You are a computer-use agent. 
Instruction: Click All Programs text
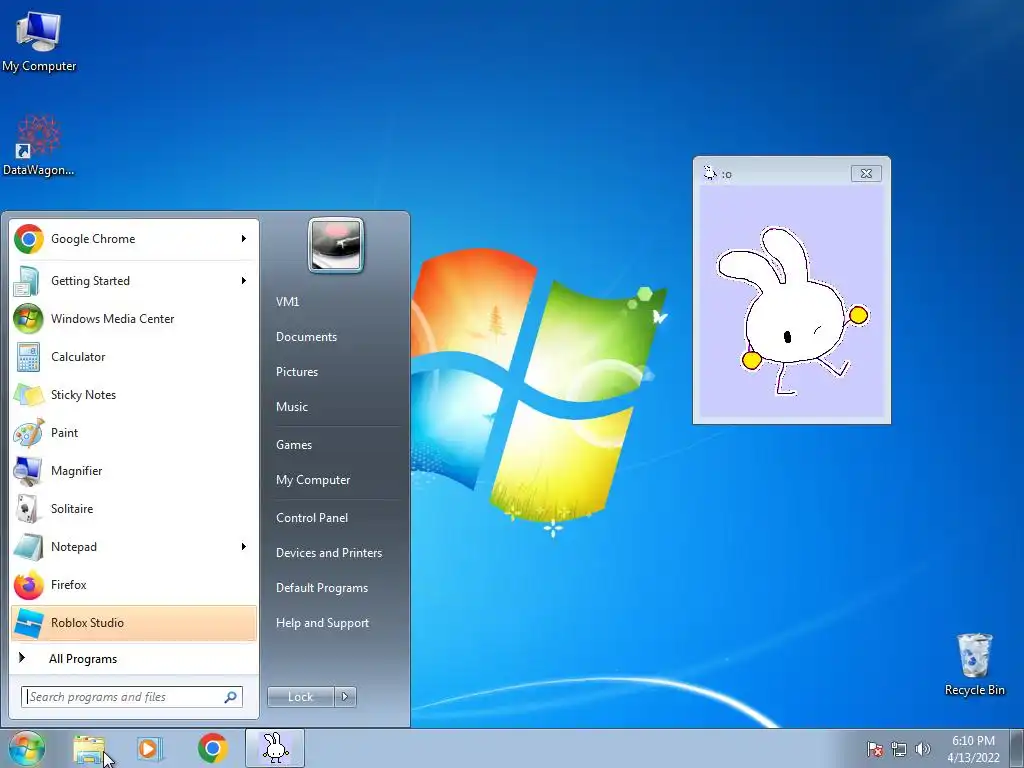83,659
